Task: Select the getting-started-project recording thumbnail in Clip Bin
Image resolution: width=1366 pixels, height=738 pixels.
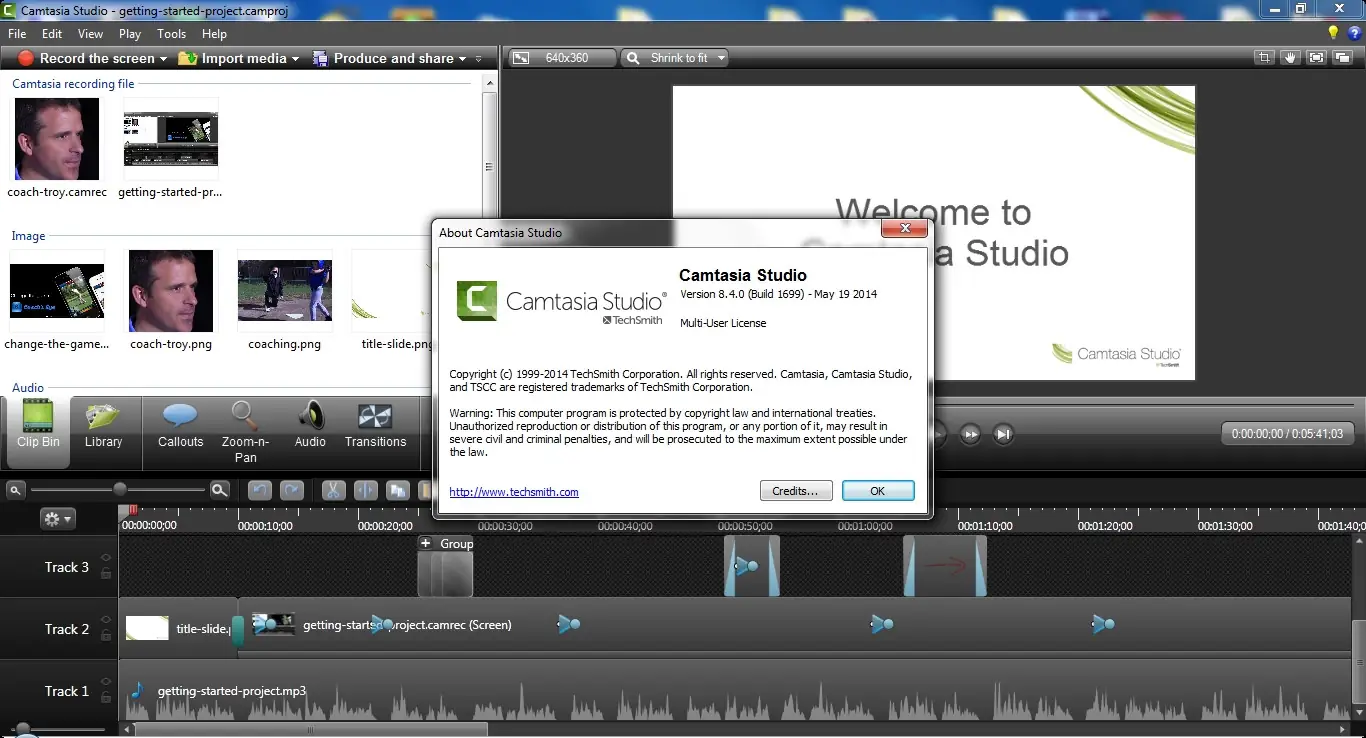Action: [x=170, y=139]
